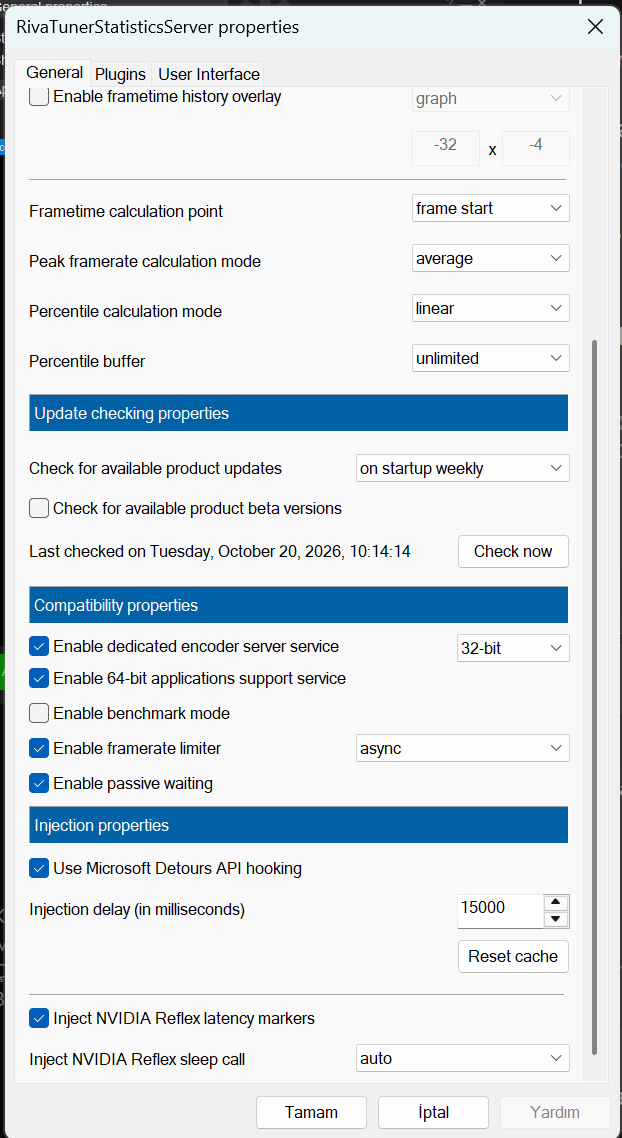Open the encoder server 32-bit dropdown
Viewport: 622px width, 1138px height.
tap(513, 648)
